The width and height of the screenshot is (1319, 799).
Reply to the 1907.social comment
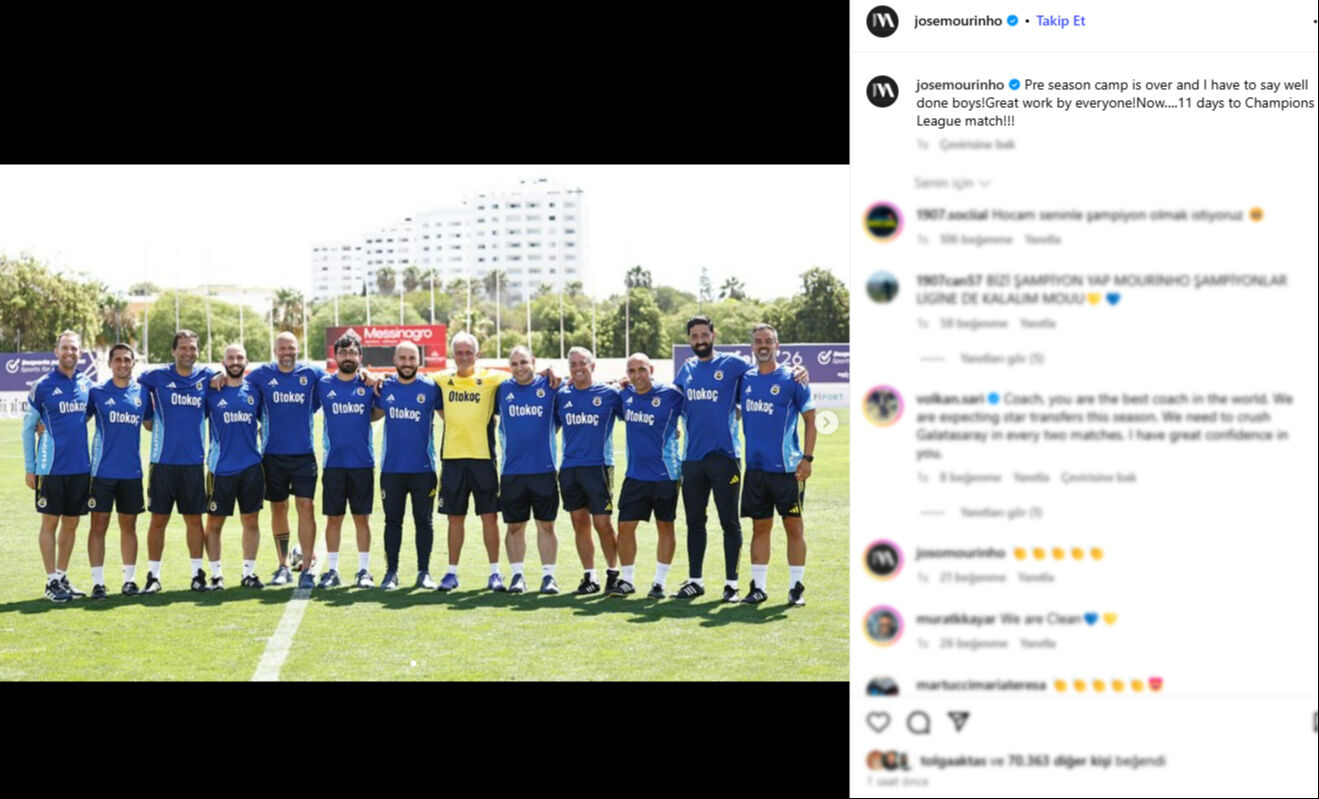[x=1042, y=240]
